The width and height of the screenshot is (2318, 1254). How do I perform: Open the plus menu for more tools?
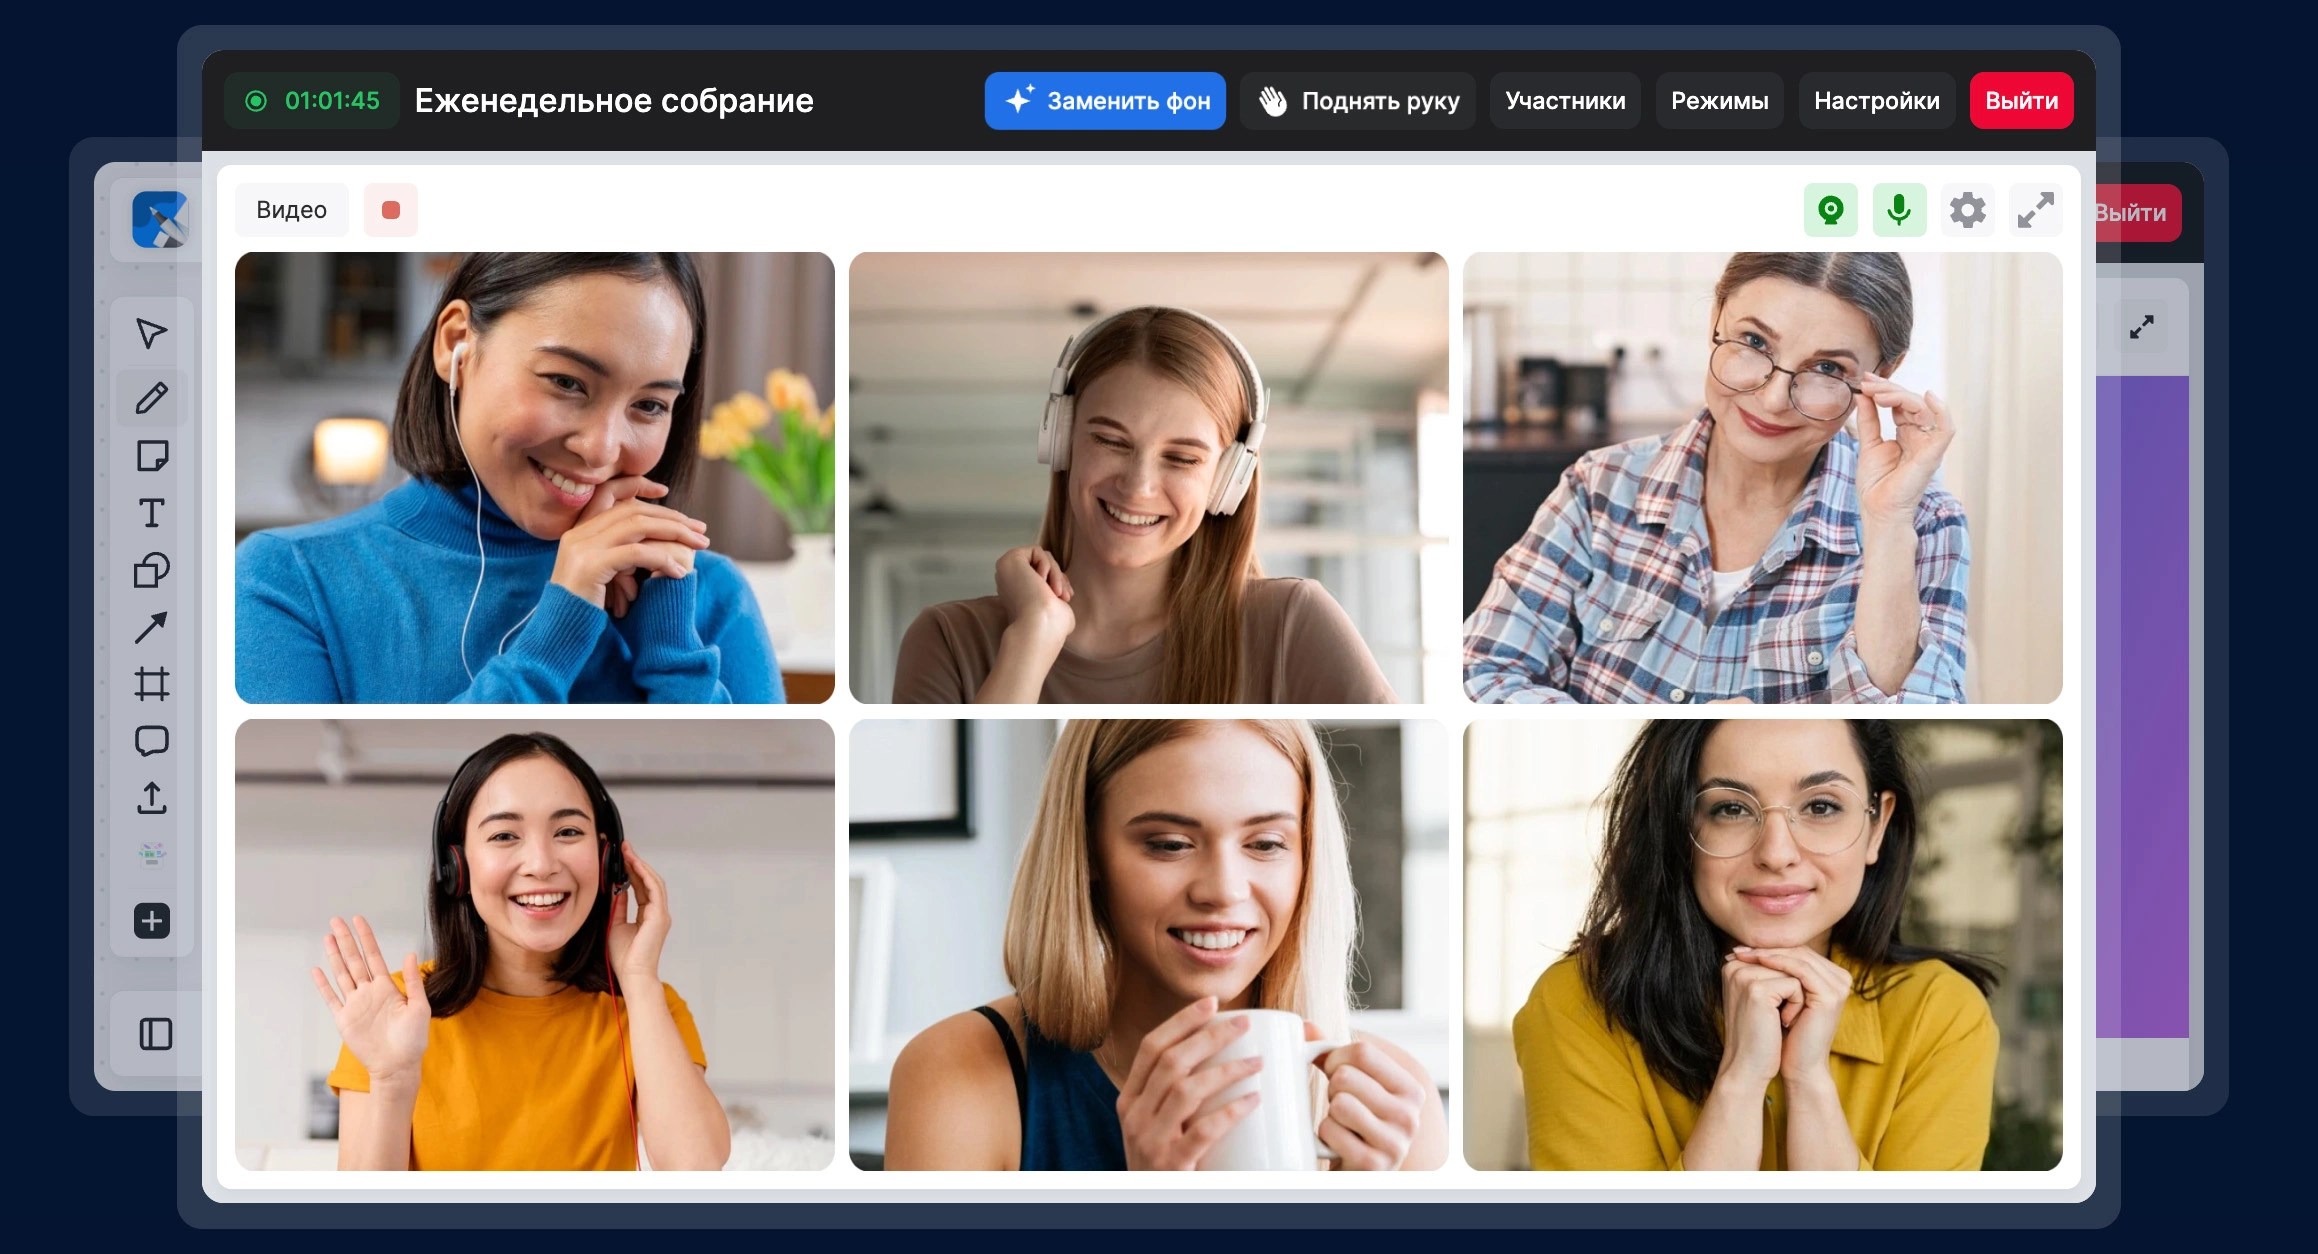(151, 921)
